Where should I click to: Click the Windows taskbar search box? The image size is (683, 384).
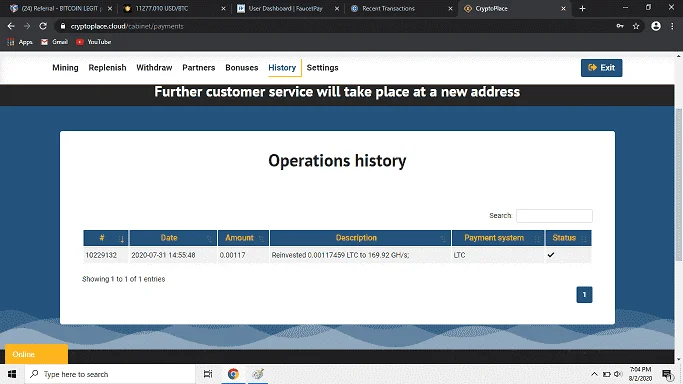110,374
